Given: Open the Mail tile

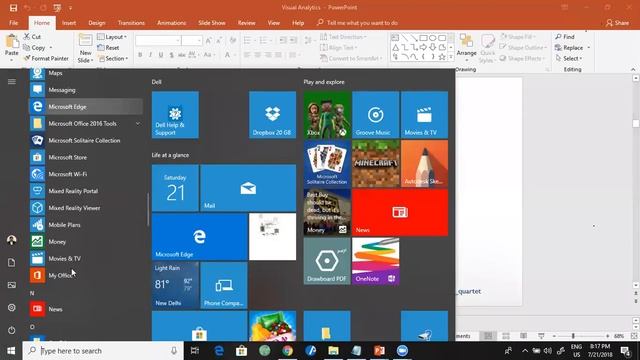Looking at the screenshot, I should 248,188.
